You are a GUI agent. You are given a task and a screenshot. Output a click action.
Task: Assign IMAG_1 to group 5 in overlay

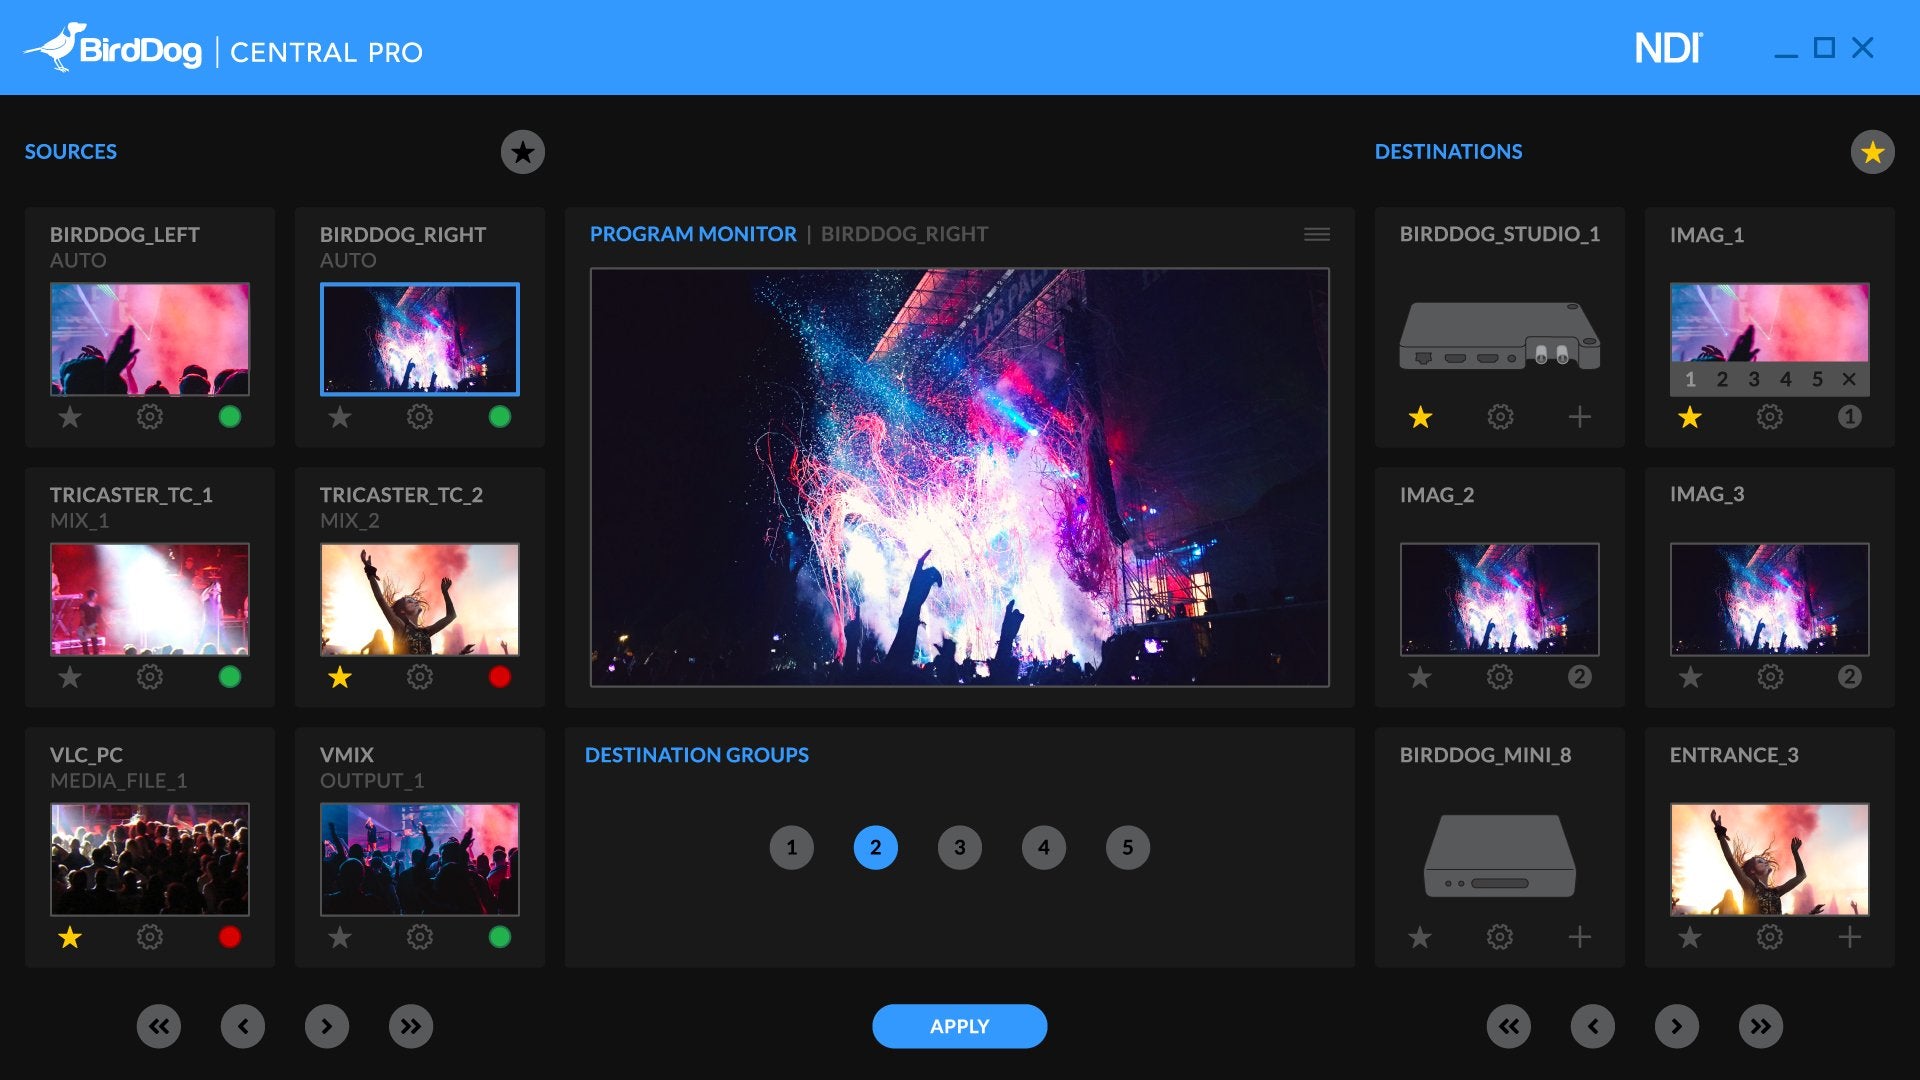tap(1817, 379)
